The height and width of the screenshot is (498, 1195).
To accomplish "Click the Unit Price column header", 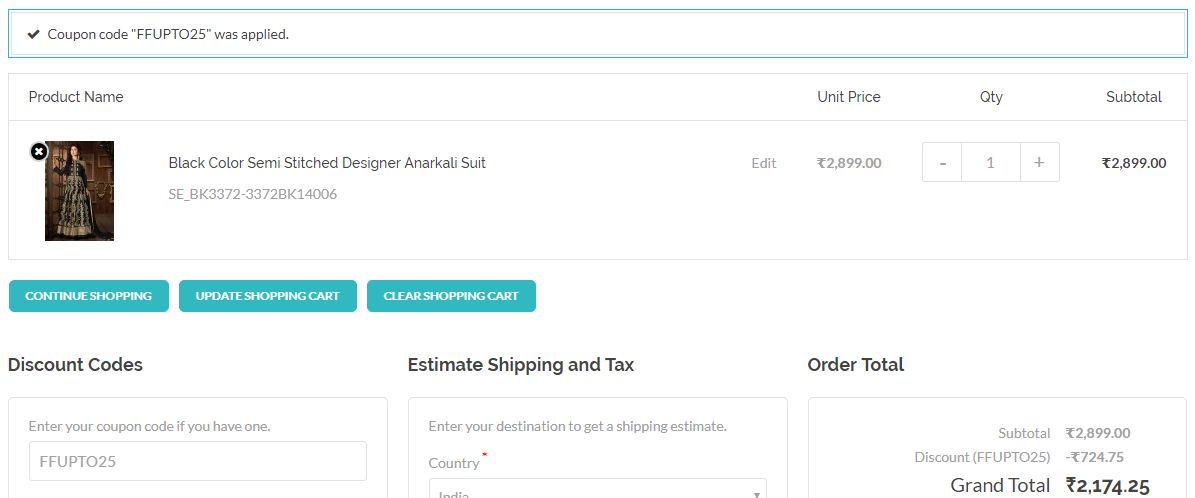I will point(849,97).
